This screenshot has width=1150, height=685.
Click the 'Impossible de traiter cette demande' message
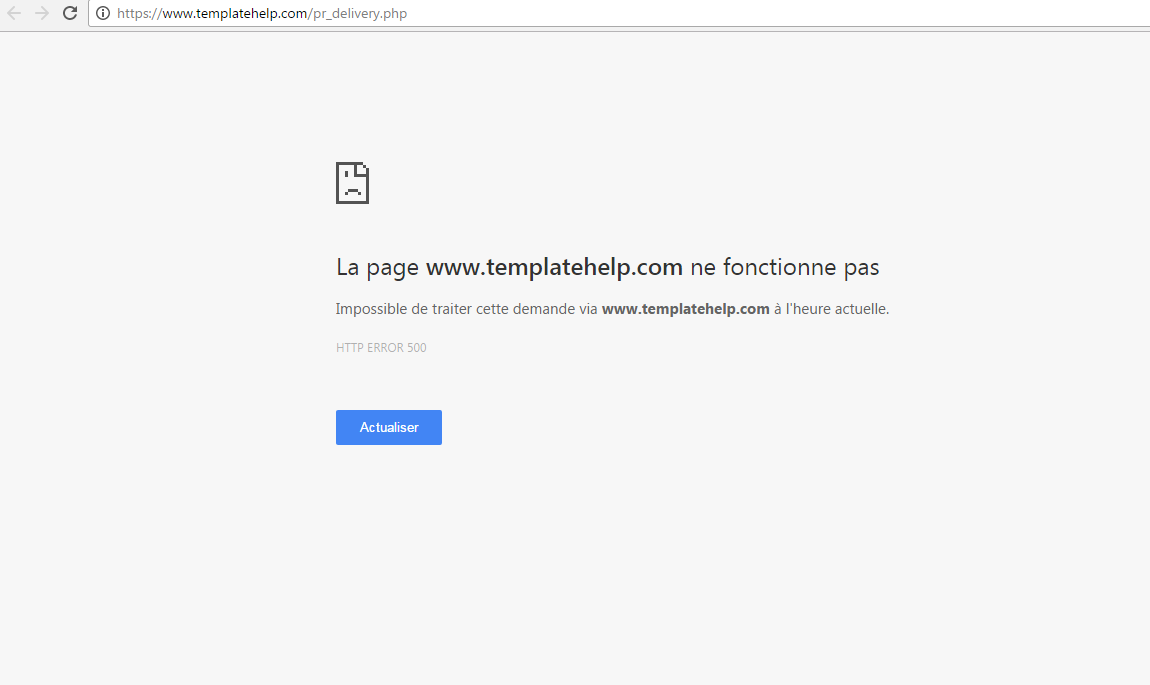click(612, 309)
